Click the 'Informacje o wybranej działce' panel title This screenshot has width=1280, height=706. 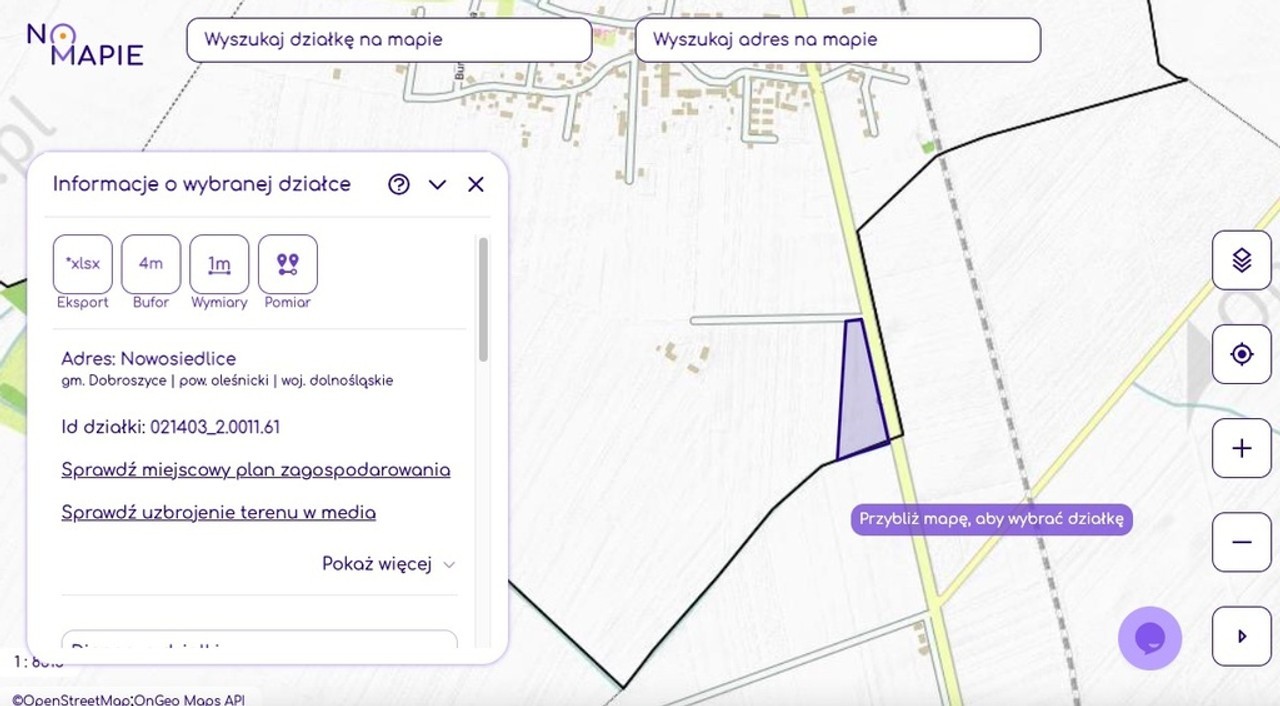click(202, 184)
